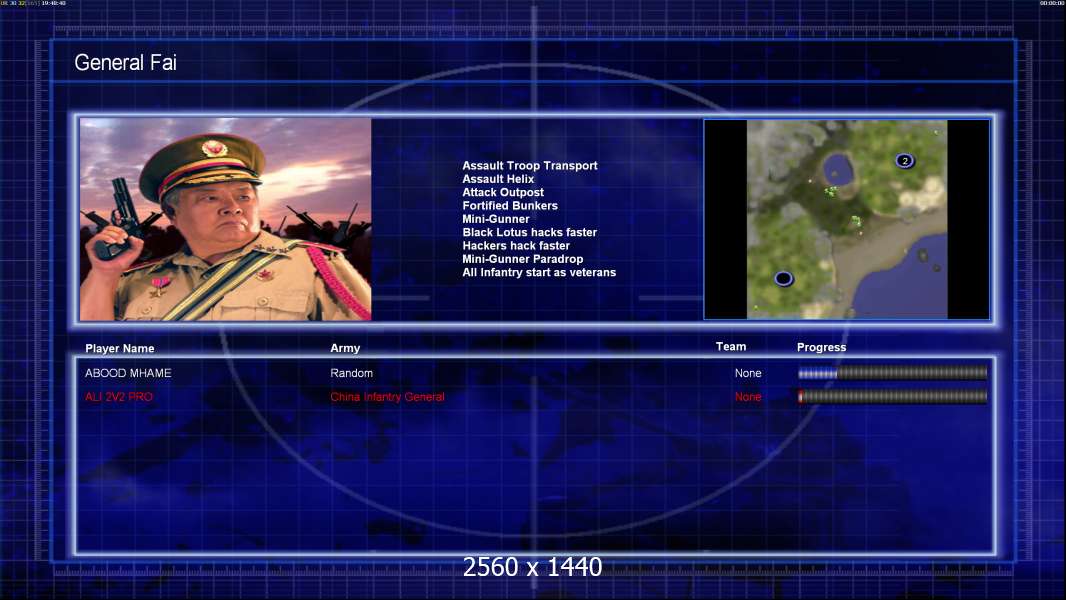Click the Fortified Bunkers ability text
1066x600 pixels.
[x=510, y=205]
